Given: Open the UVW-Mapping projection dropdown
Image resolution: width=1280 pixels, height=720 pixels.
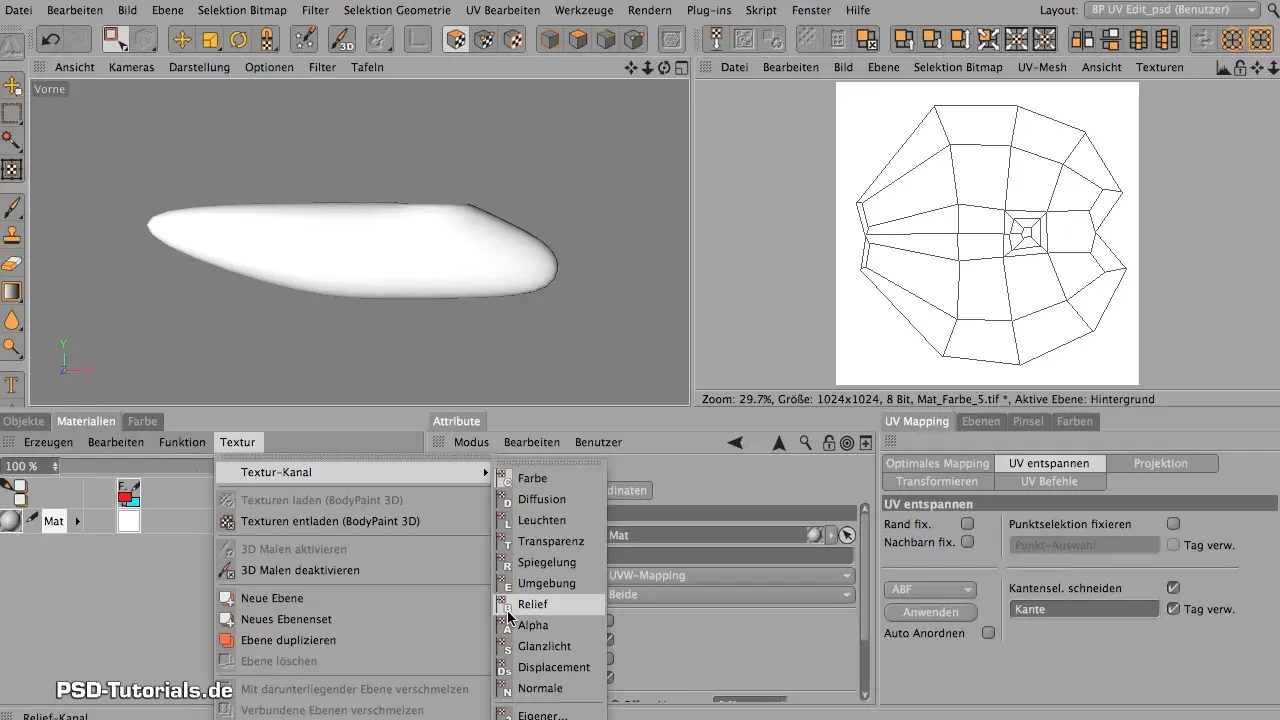Looking at the screenshot, I should click(x=729, y=576).
